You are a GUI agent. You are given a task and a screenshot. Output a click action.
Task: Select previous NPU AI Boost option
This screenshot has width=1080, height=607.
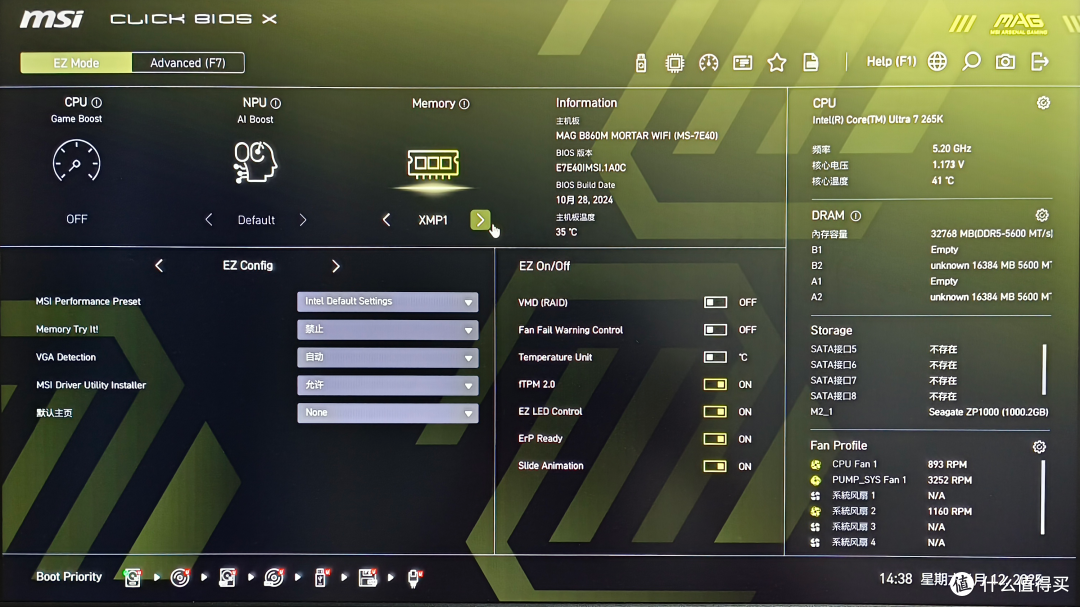pos(209,220)
